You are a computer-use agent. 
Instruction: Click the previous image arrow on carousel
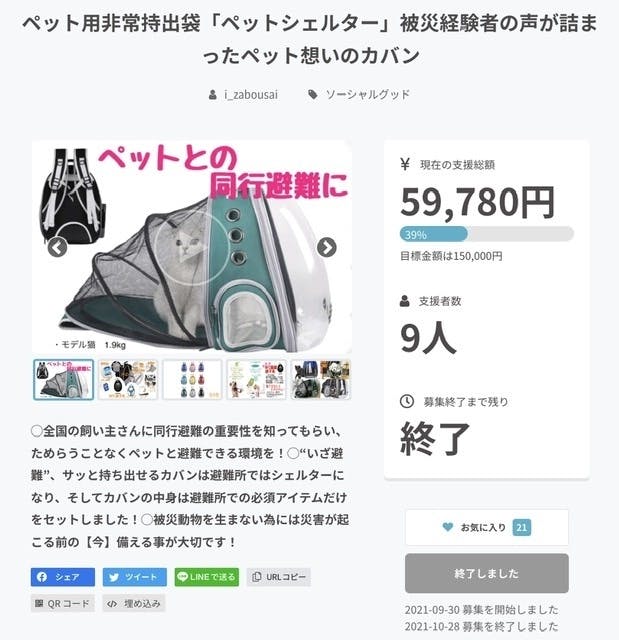(x=58, y=247)
